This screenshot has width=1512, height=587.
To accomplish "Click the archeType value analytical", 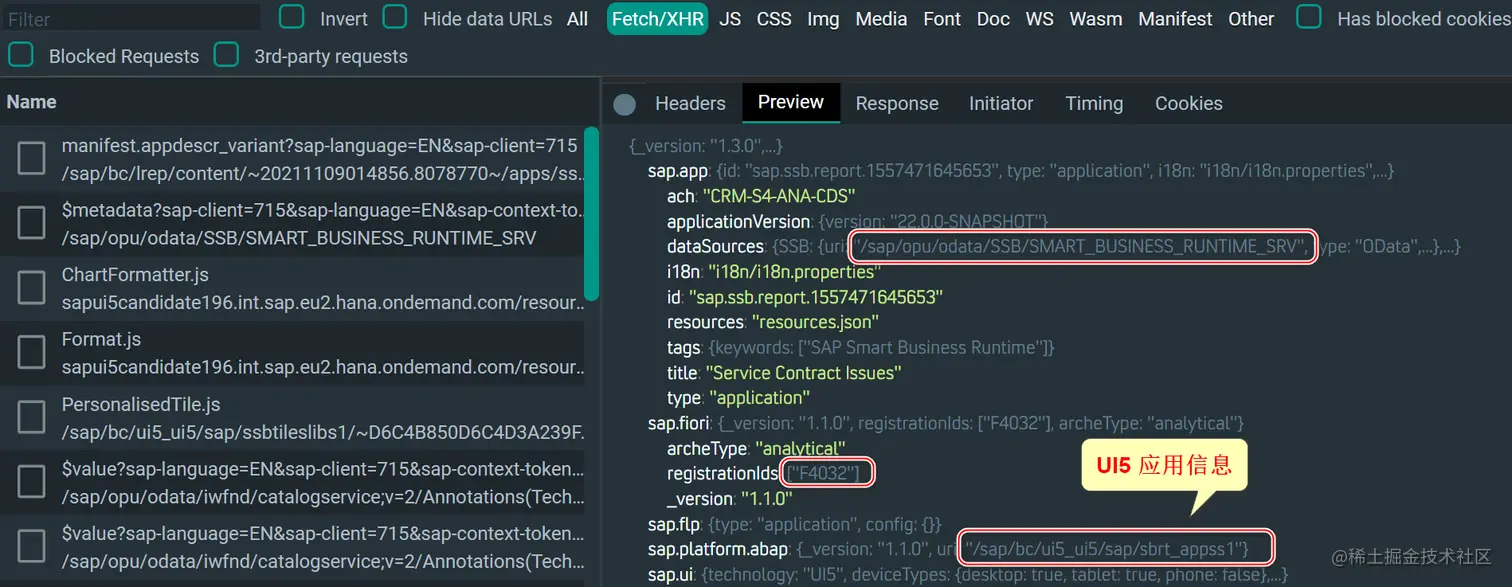I will (x=800, y=448).
